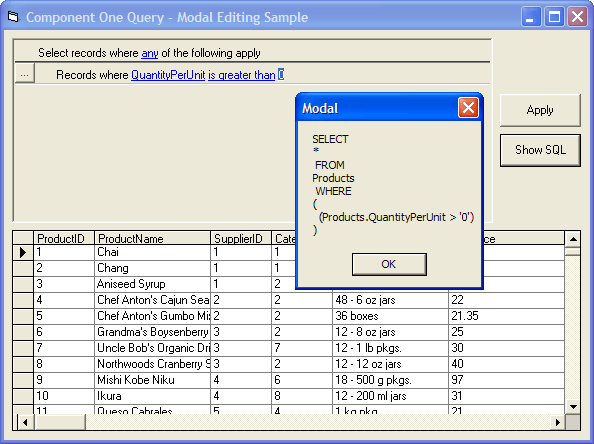
Task: Click the price cell '40'
Action: pyautogui.click(x=506, y=364)
